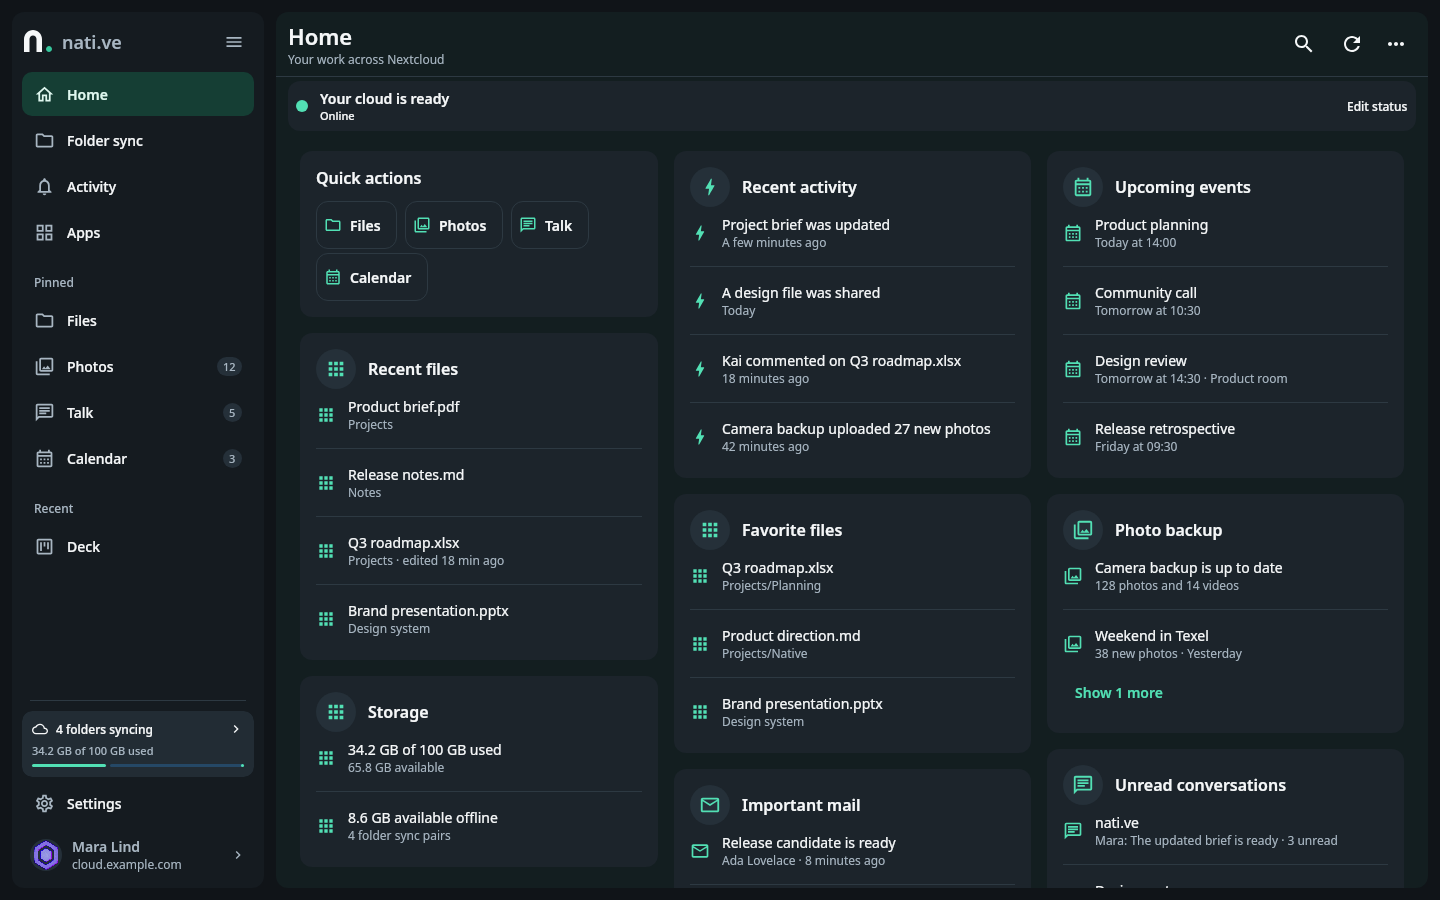This screenshot has height=900, width=1440.
Task: Click the Photo backup header icon
Action: [1083, 530]
